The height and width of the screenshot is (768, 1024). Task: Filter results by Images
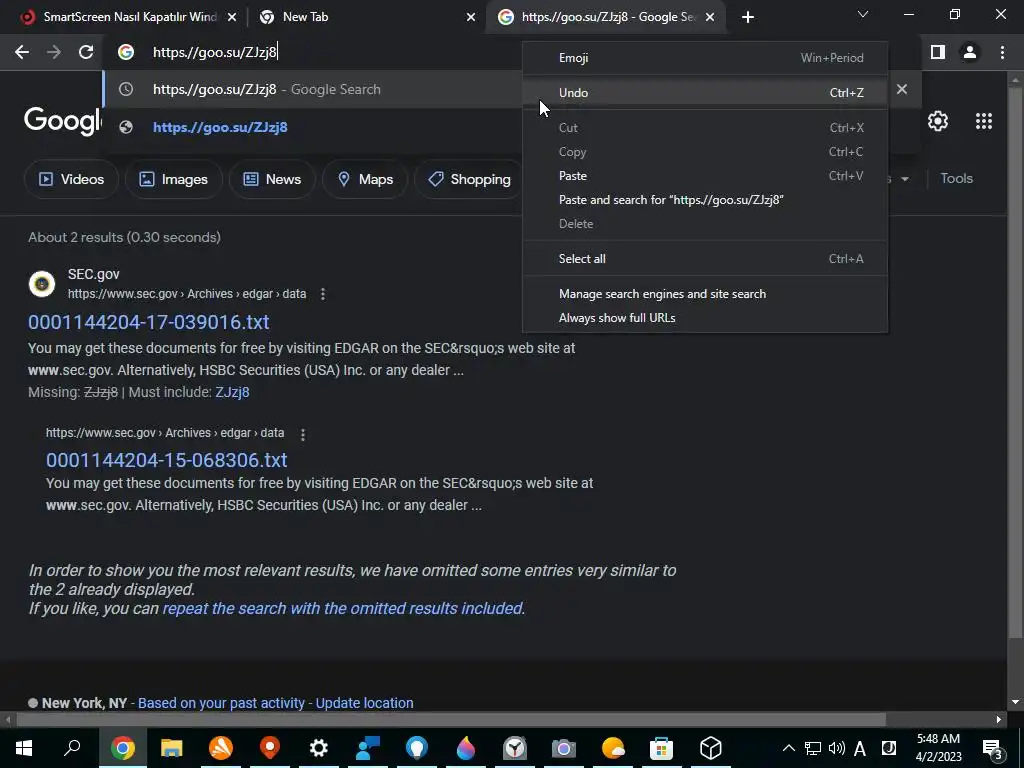click(x=174, y=179)
